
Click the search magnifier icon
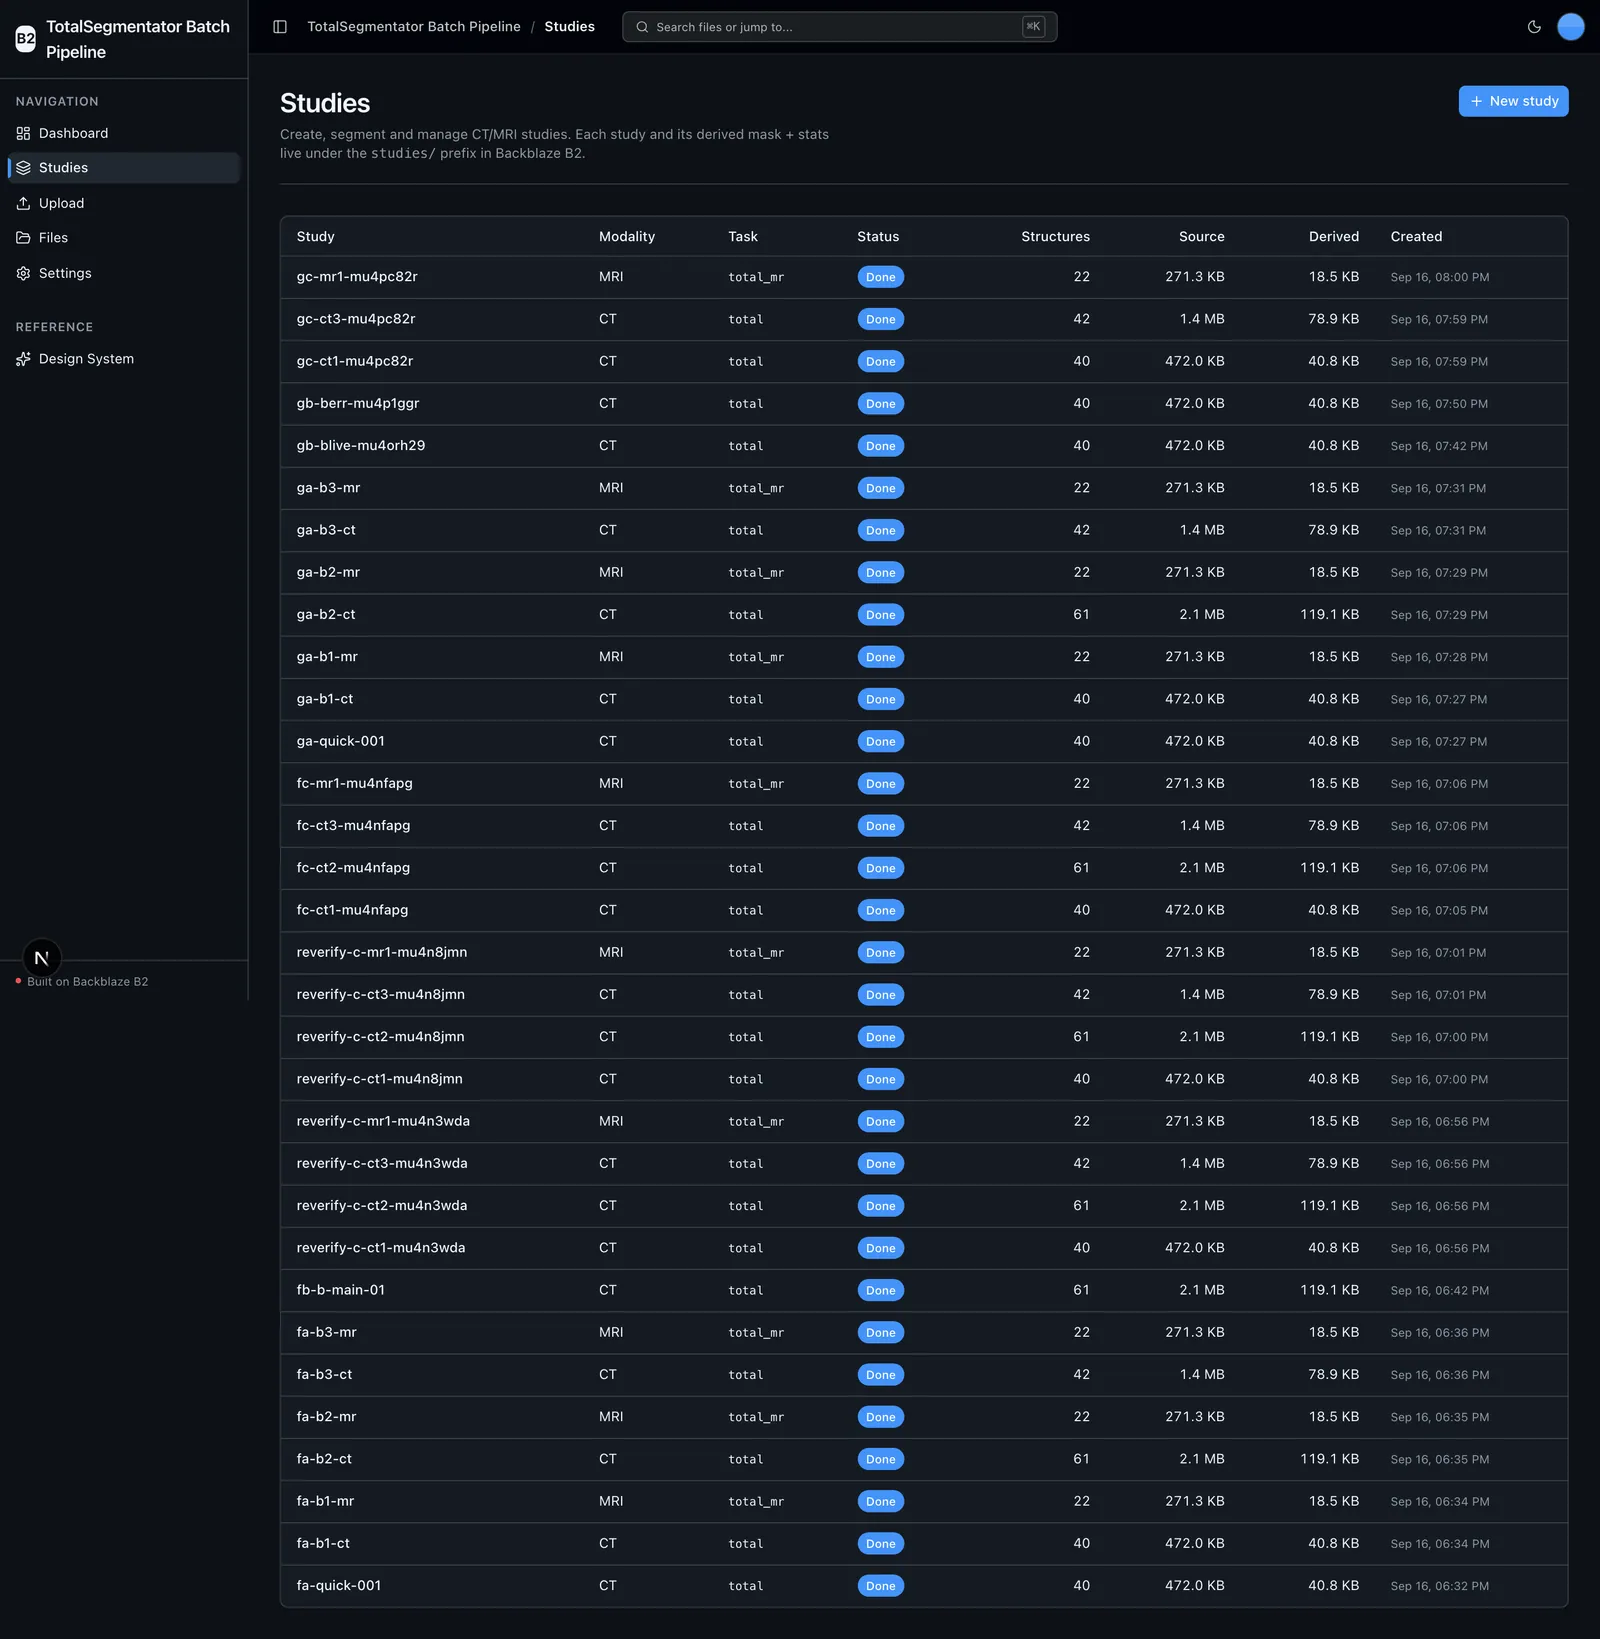pyautogui.click(x=642, y=27)
